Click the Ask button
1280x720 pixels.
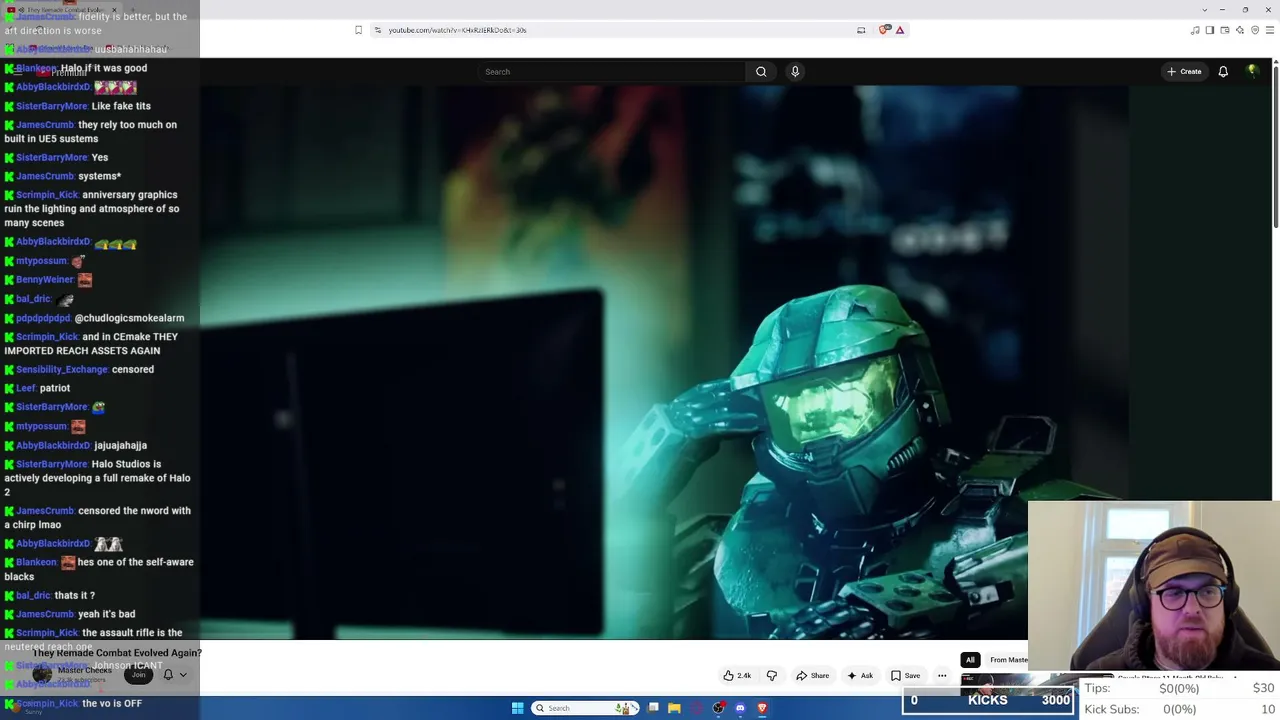pos(860,676)
